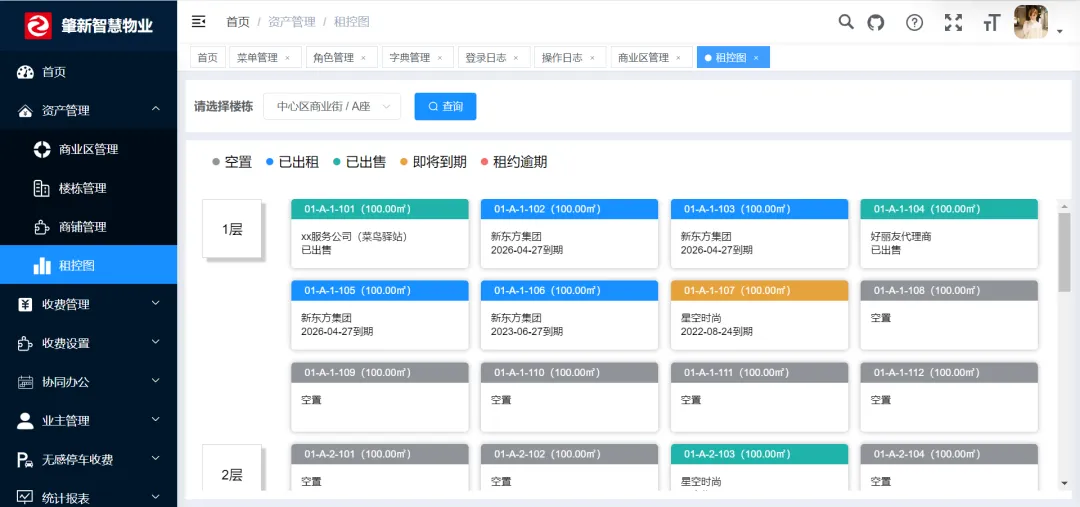Collapse sidebar with the hamburger icon
Image resolution: width=1080 pixels, height=507 pixels.
(198, 21)
